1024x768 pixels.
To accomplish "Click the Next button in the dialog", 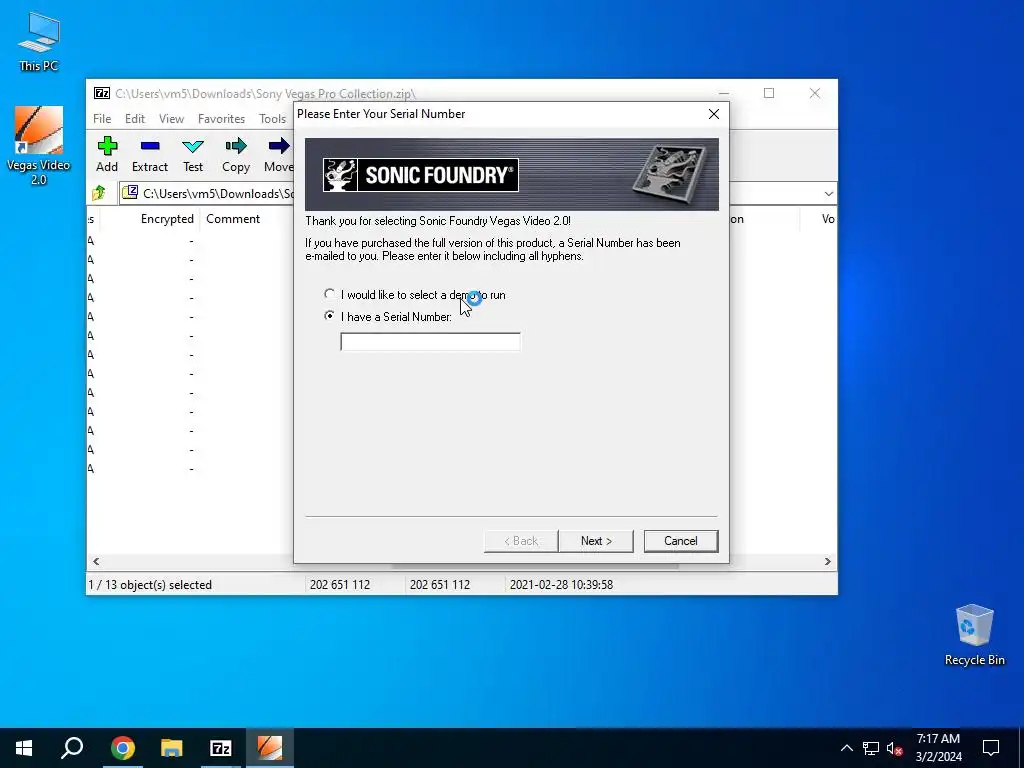I will point(596,541).
